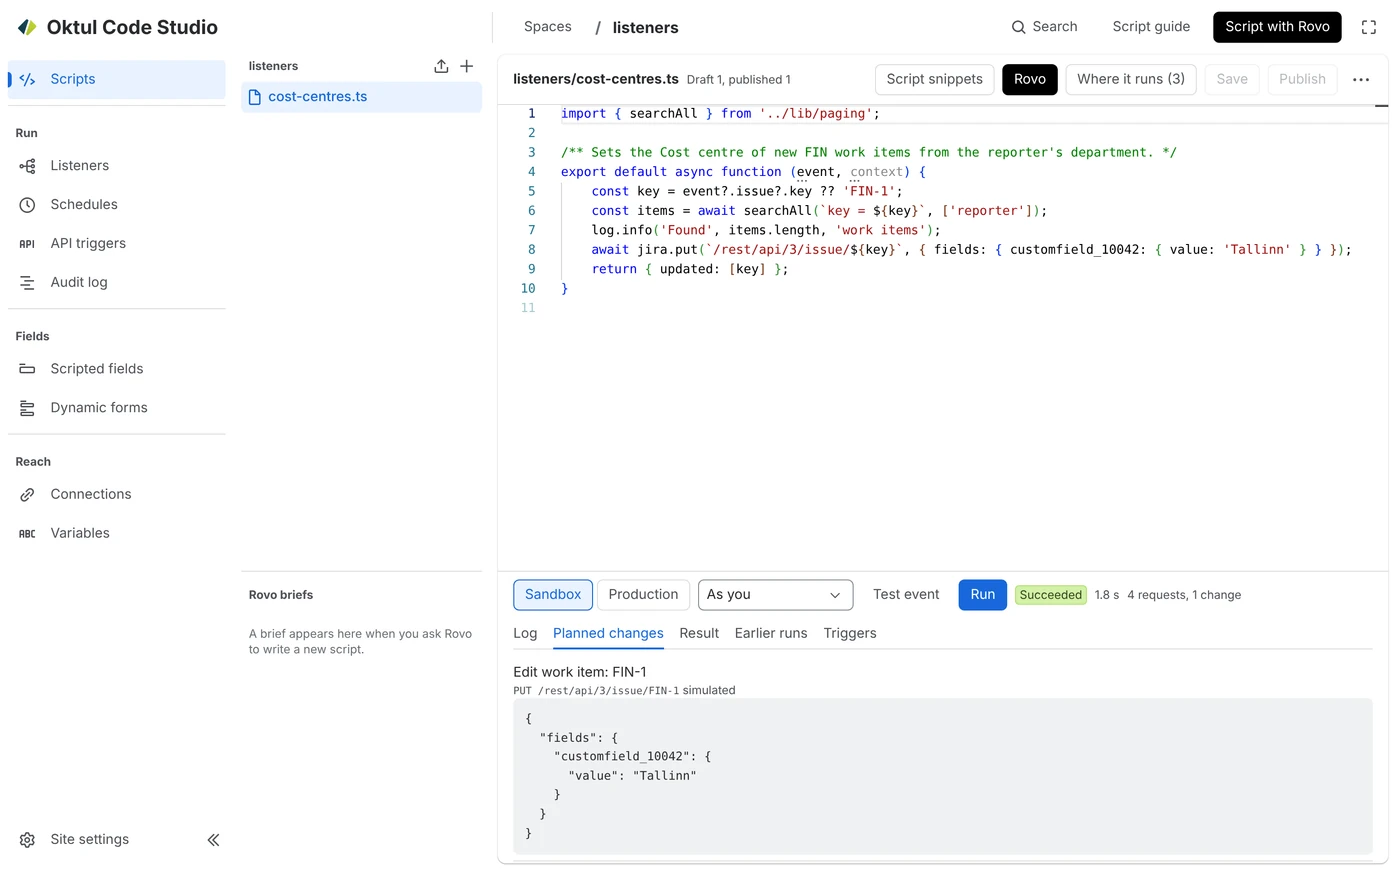Image resolution: width=1400 pixels, height=875 pixels.
Task: Click the Save button
Action: tap(1232, 79)
